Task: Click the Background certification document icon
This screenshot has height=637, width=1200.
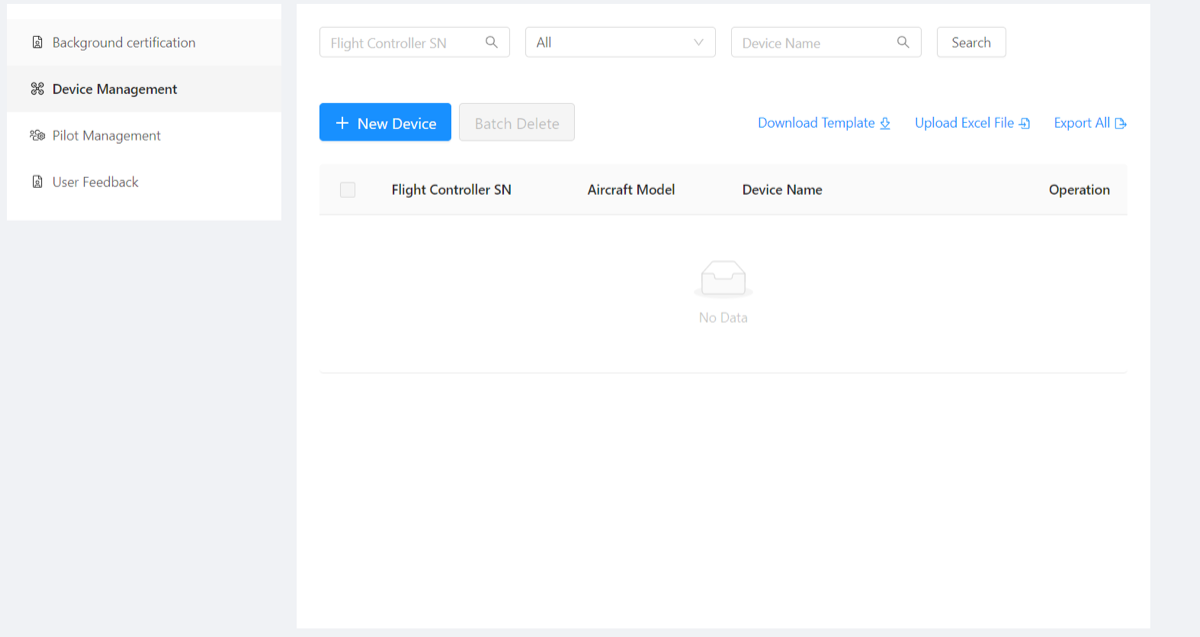Action: pos(37,42)
